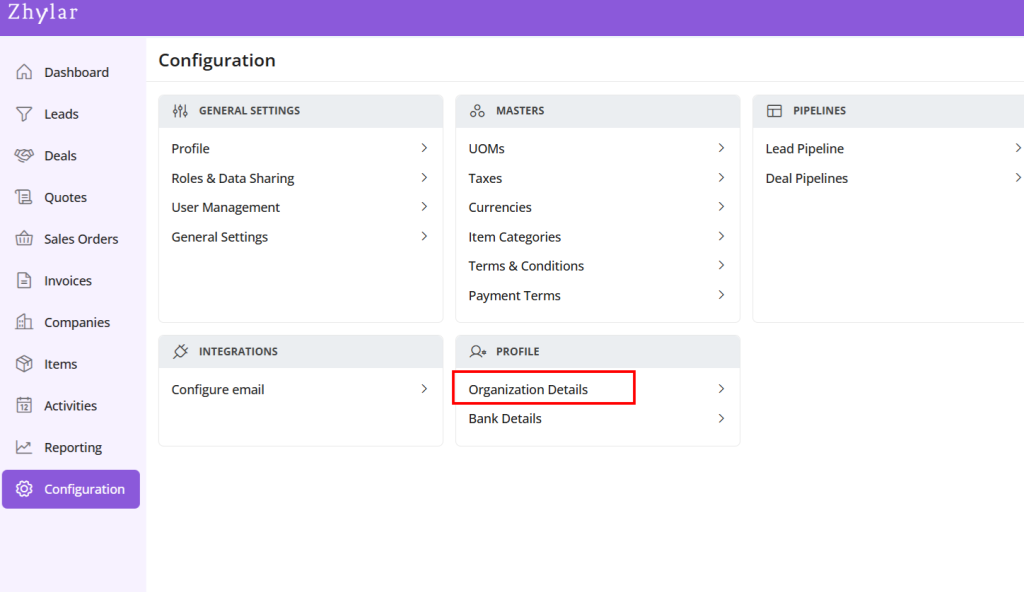The image size is (1024, 592).
Task: Click the Leads funnel icon
Action: click(24, 114)
